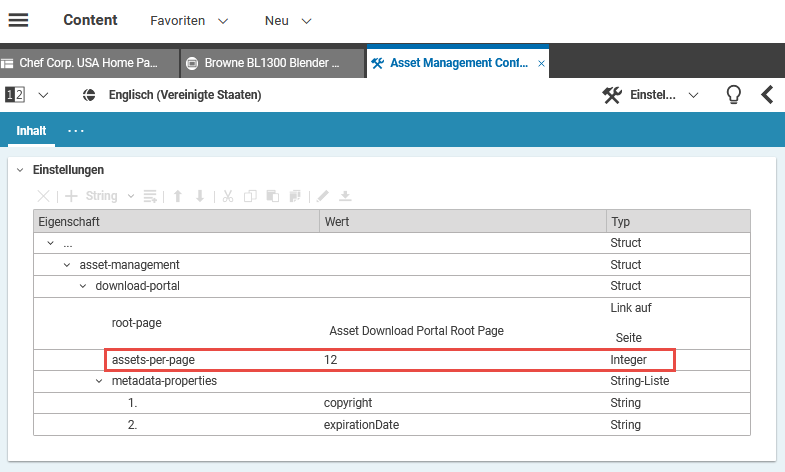Click the plus add property icon
785x472 pixels.
(x=71, y=196)
